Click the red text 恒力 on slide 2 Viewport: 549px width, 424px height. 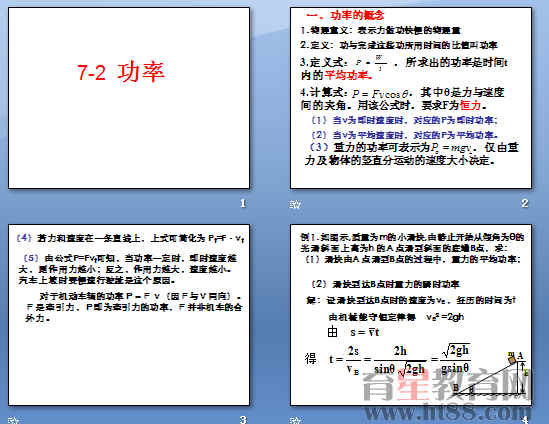tap(471, 105)
